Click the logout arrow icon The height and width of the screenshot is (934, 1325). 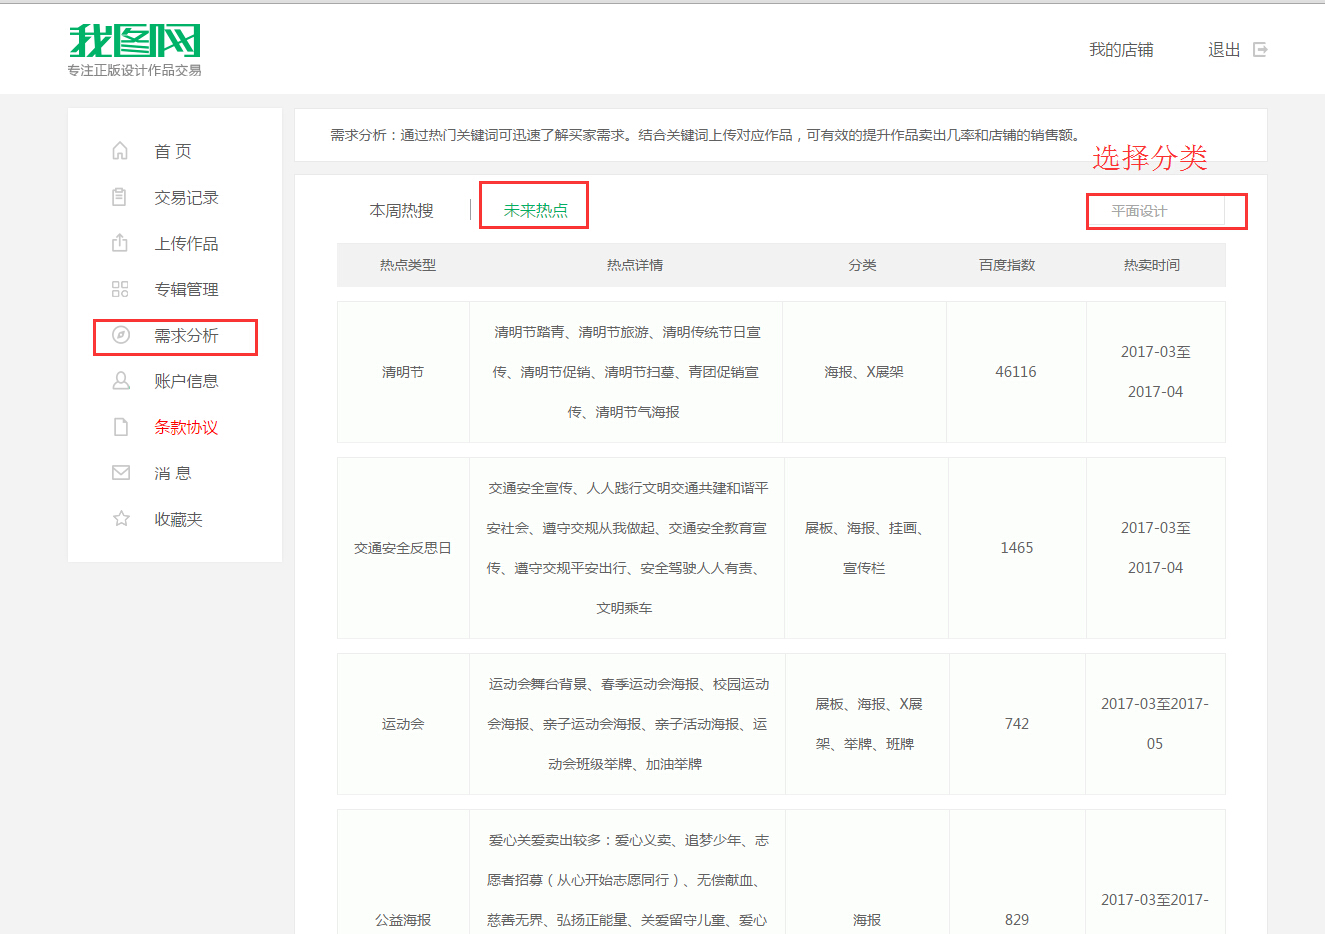[x=1260, y=49]
